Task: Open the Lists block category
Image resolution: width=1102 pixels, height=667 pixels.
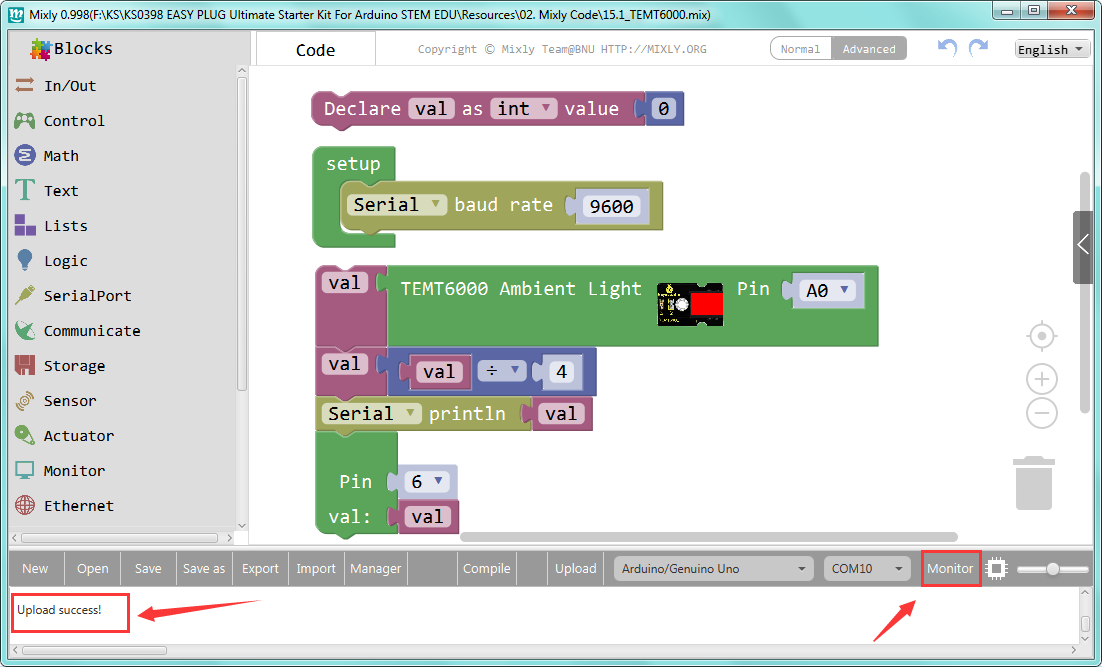Action: coord(65,226)
